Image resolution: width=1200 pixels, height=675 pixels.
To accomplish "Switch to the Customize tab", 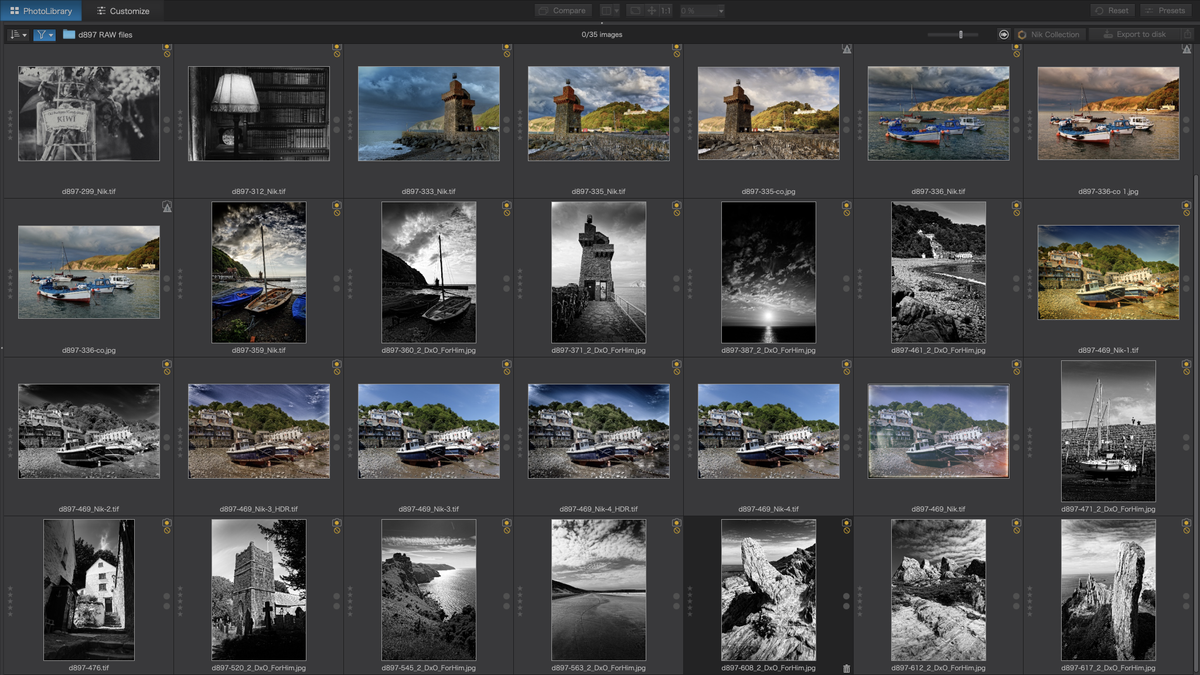I will click(x=123, y=11).
